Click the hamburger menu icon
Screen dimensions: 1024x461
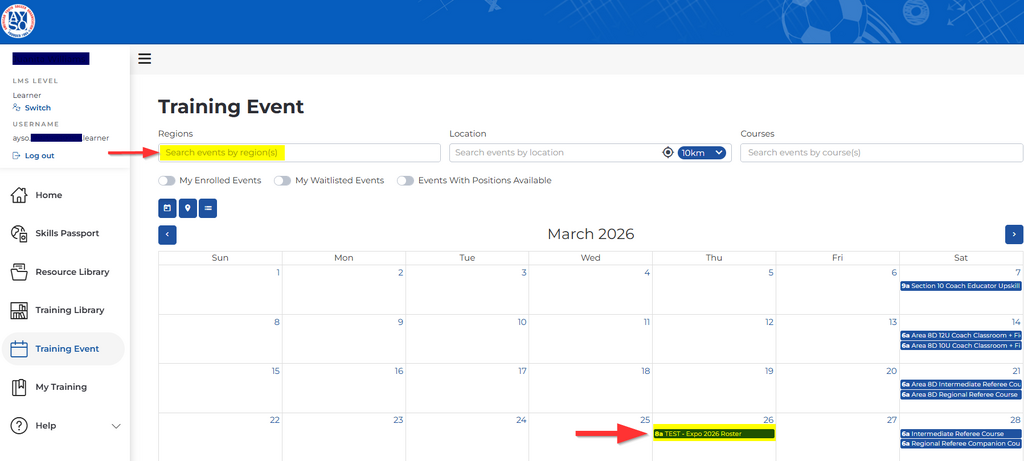[144, 59]
